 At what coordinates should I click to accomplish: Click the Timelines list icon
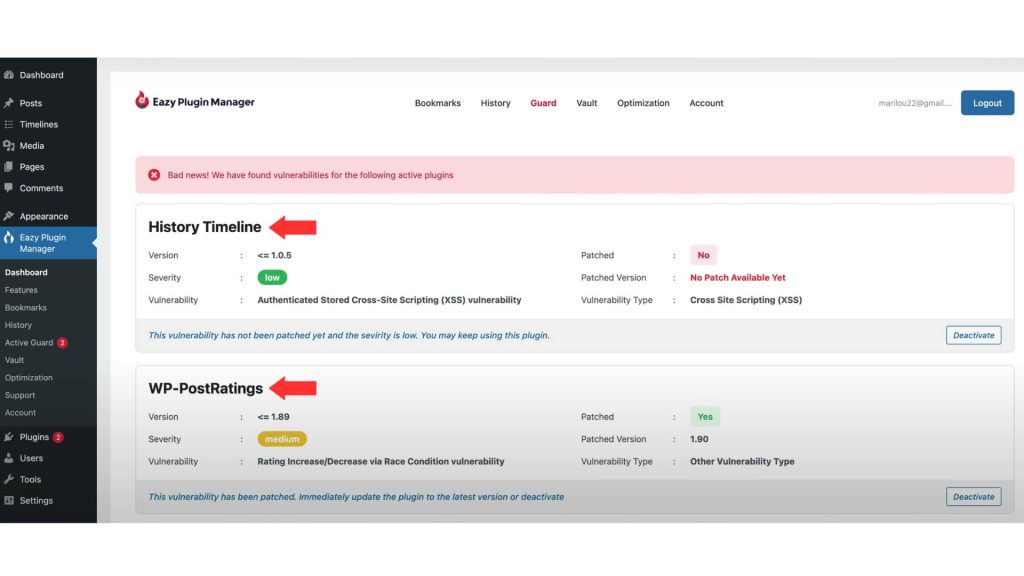(8, 124)
